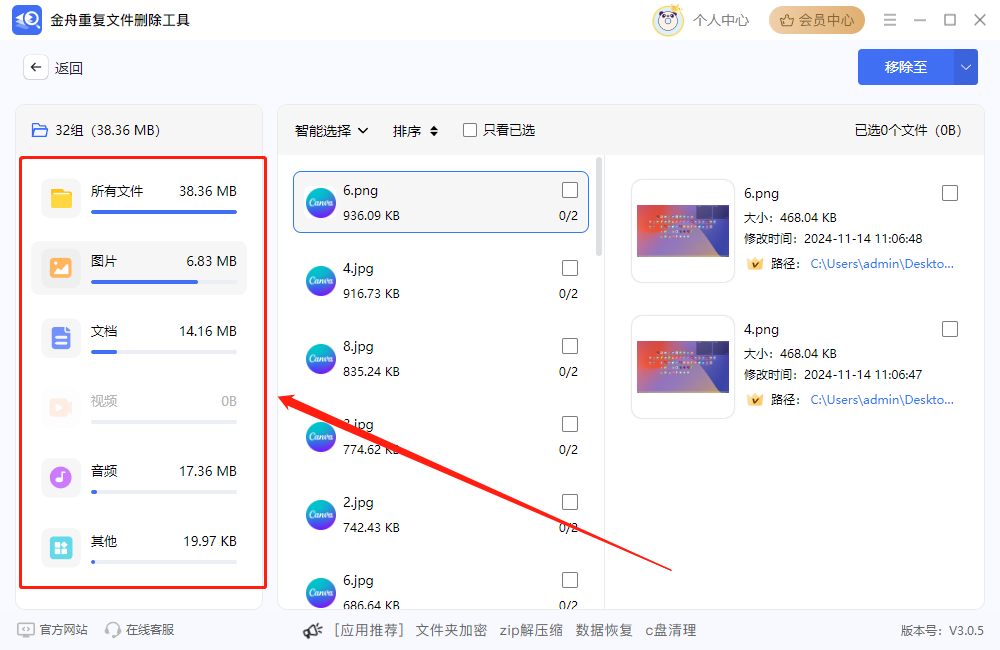Click the back arrow icon
This screenshot has height=650, width=1000.
click(x=36, y=67)
